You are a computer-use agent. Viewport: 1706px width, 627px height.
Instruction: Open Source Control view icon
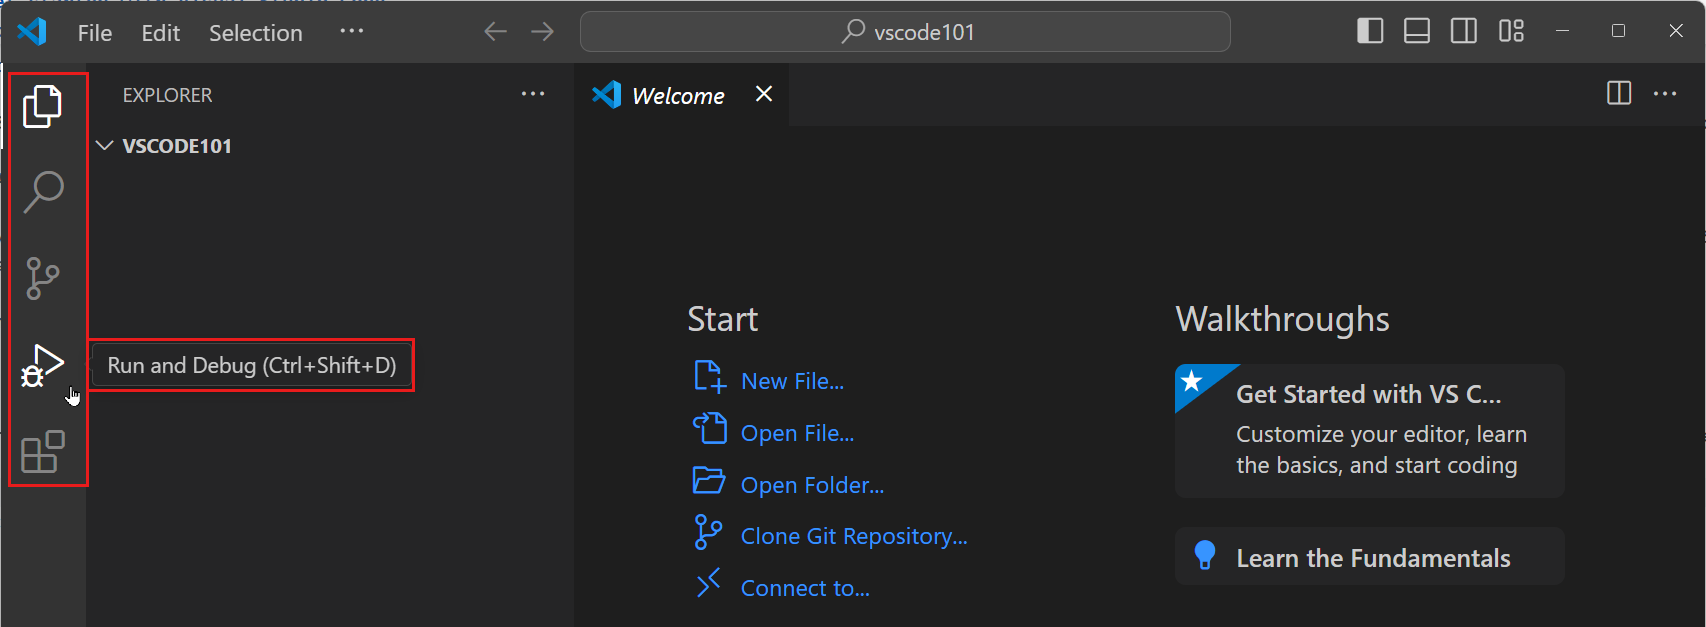coord(42,278)
